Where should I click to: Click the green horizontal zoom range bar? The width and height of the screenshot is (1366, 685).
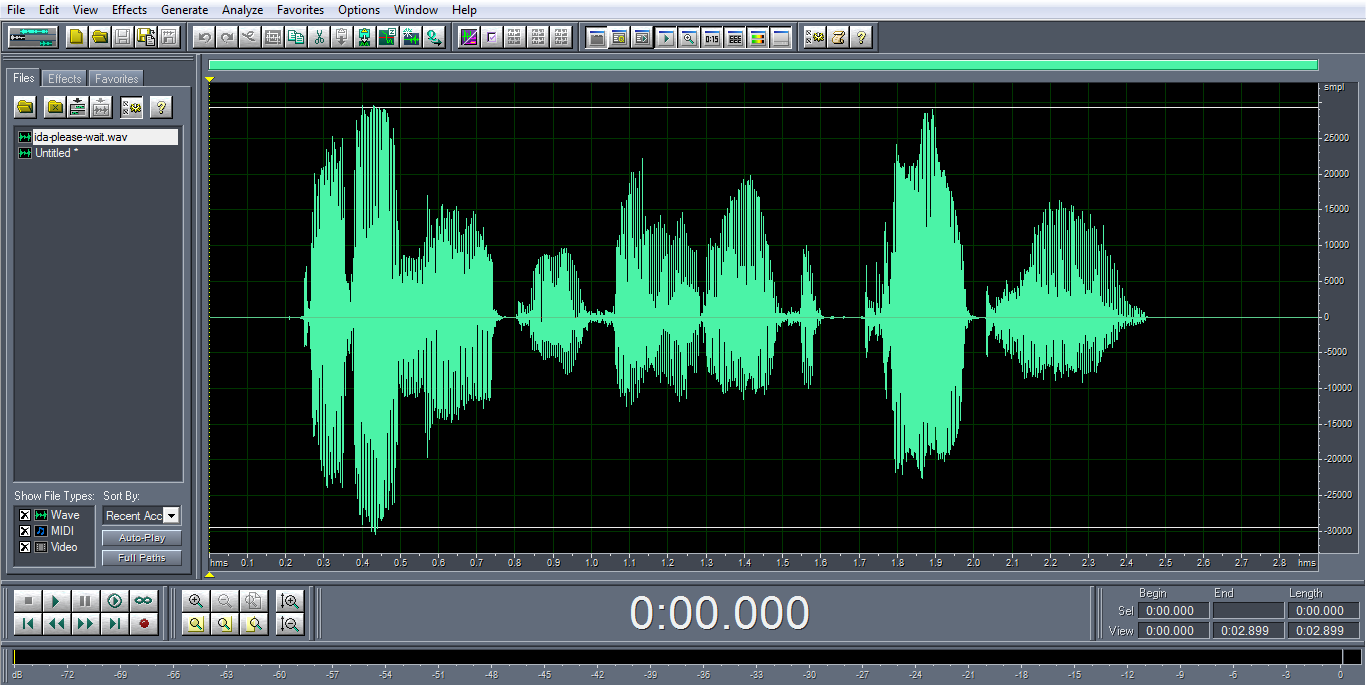coord(763,65)
